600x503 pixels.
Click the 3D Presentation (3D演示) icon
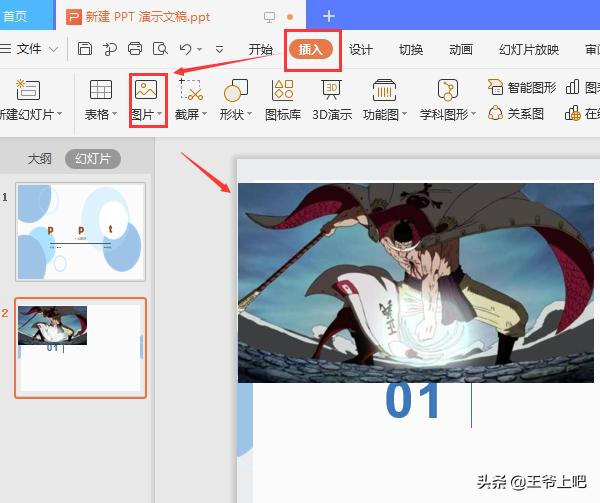(332, 90)
